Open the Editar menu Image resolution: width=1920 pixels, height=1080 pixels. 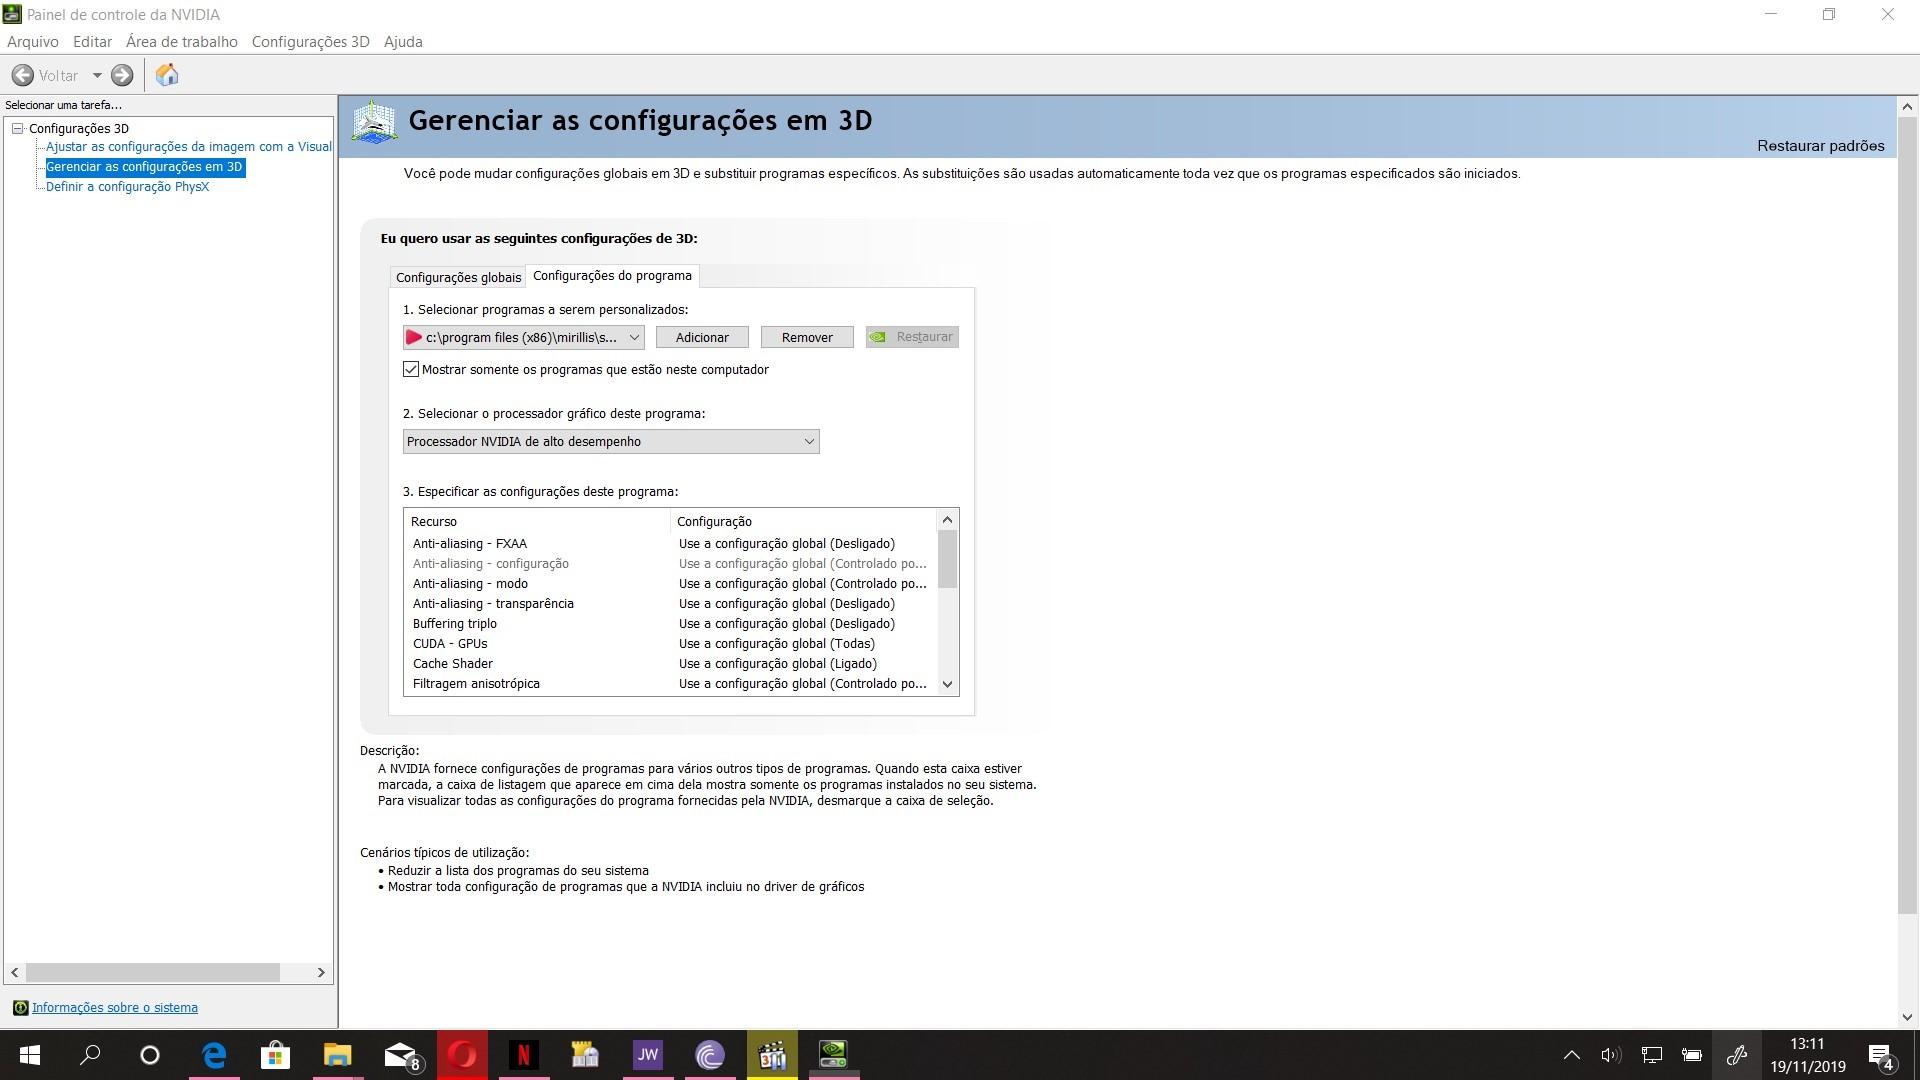[x=92, y=42]
